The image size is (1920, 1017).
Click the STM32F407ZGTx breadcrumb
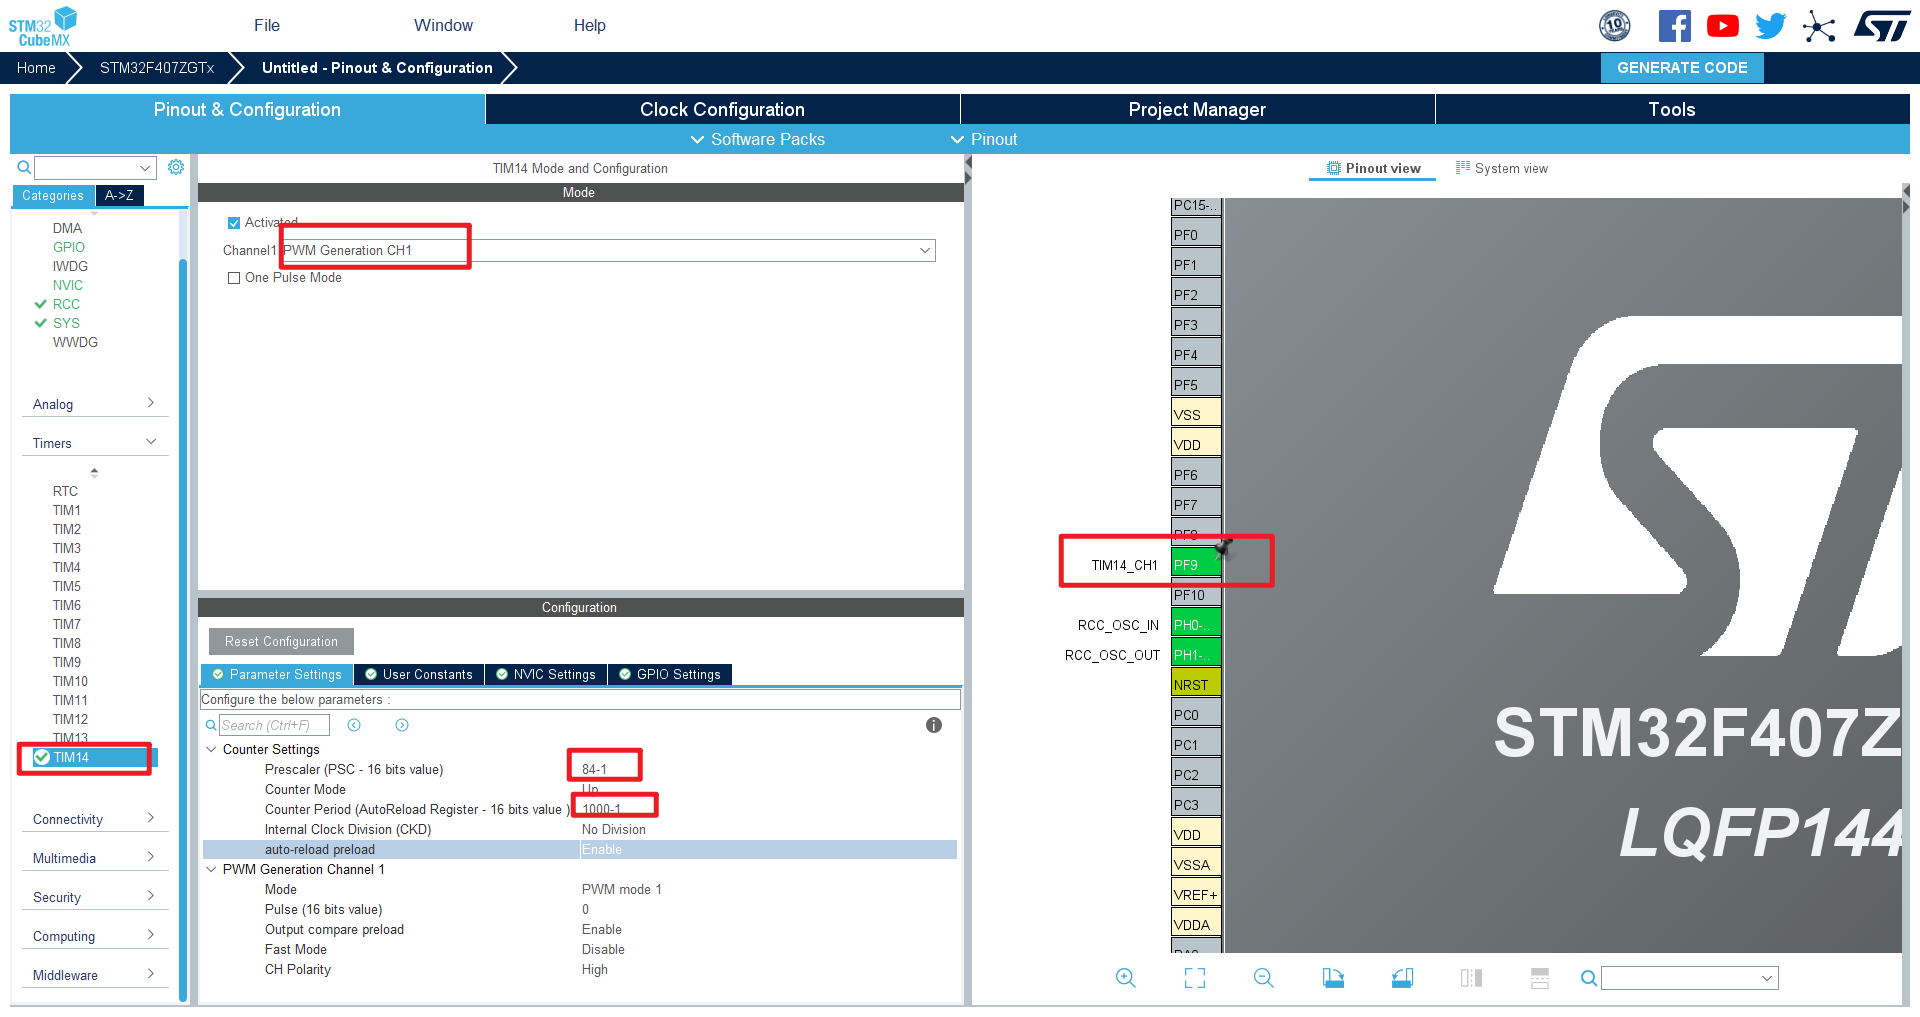tap(157, 68)
